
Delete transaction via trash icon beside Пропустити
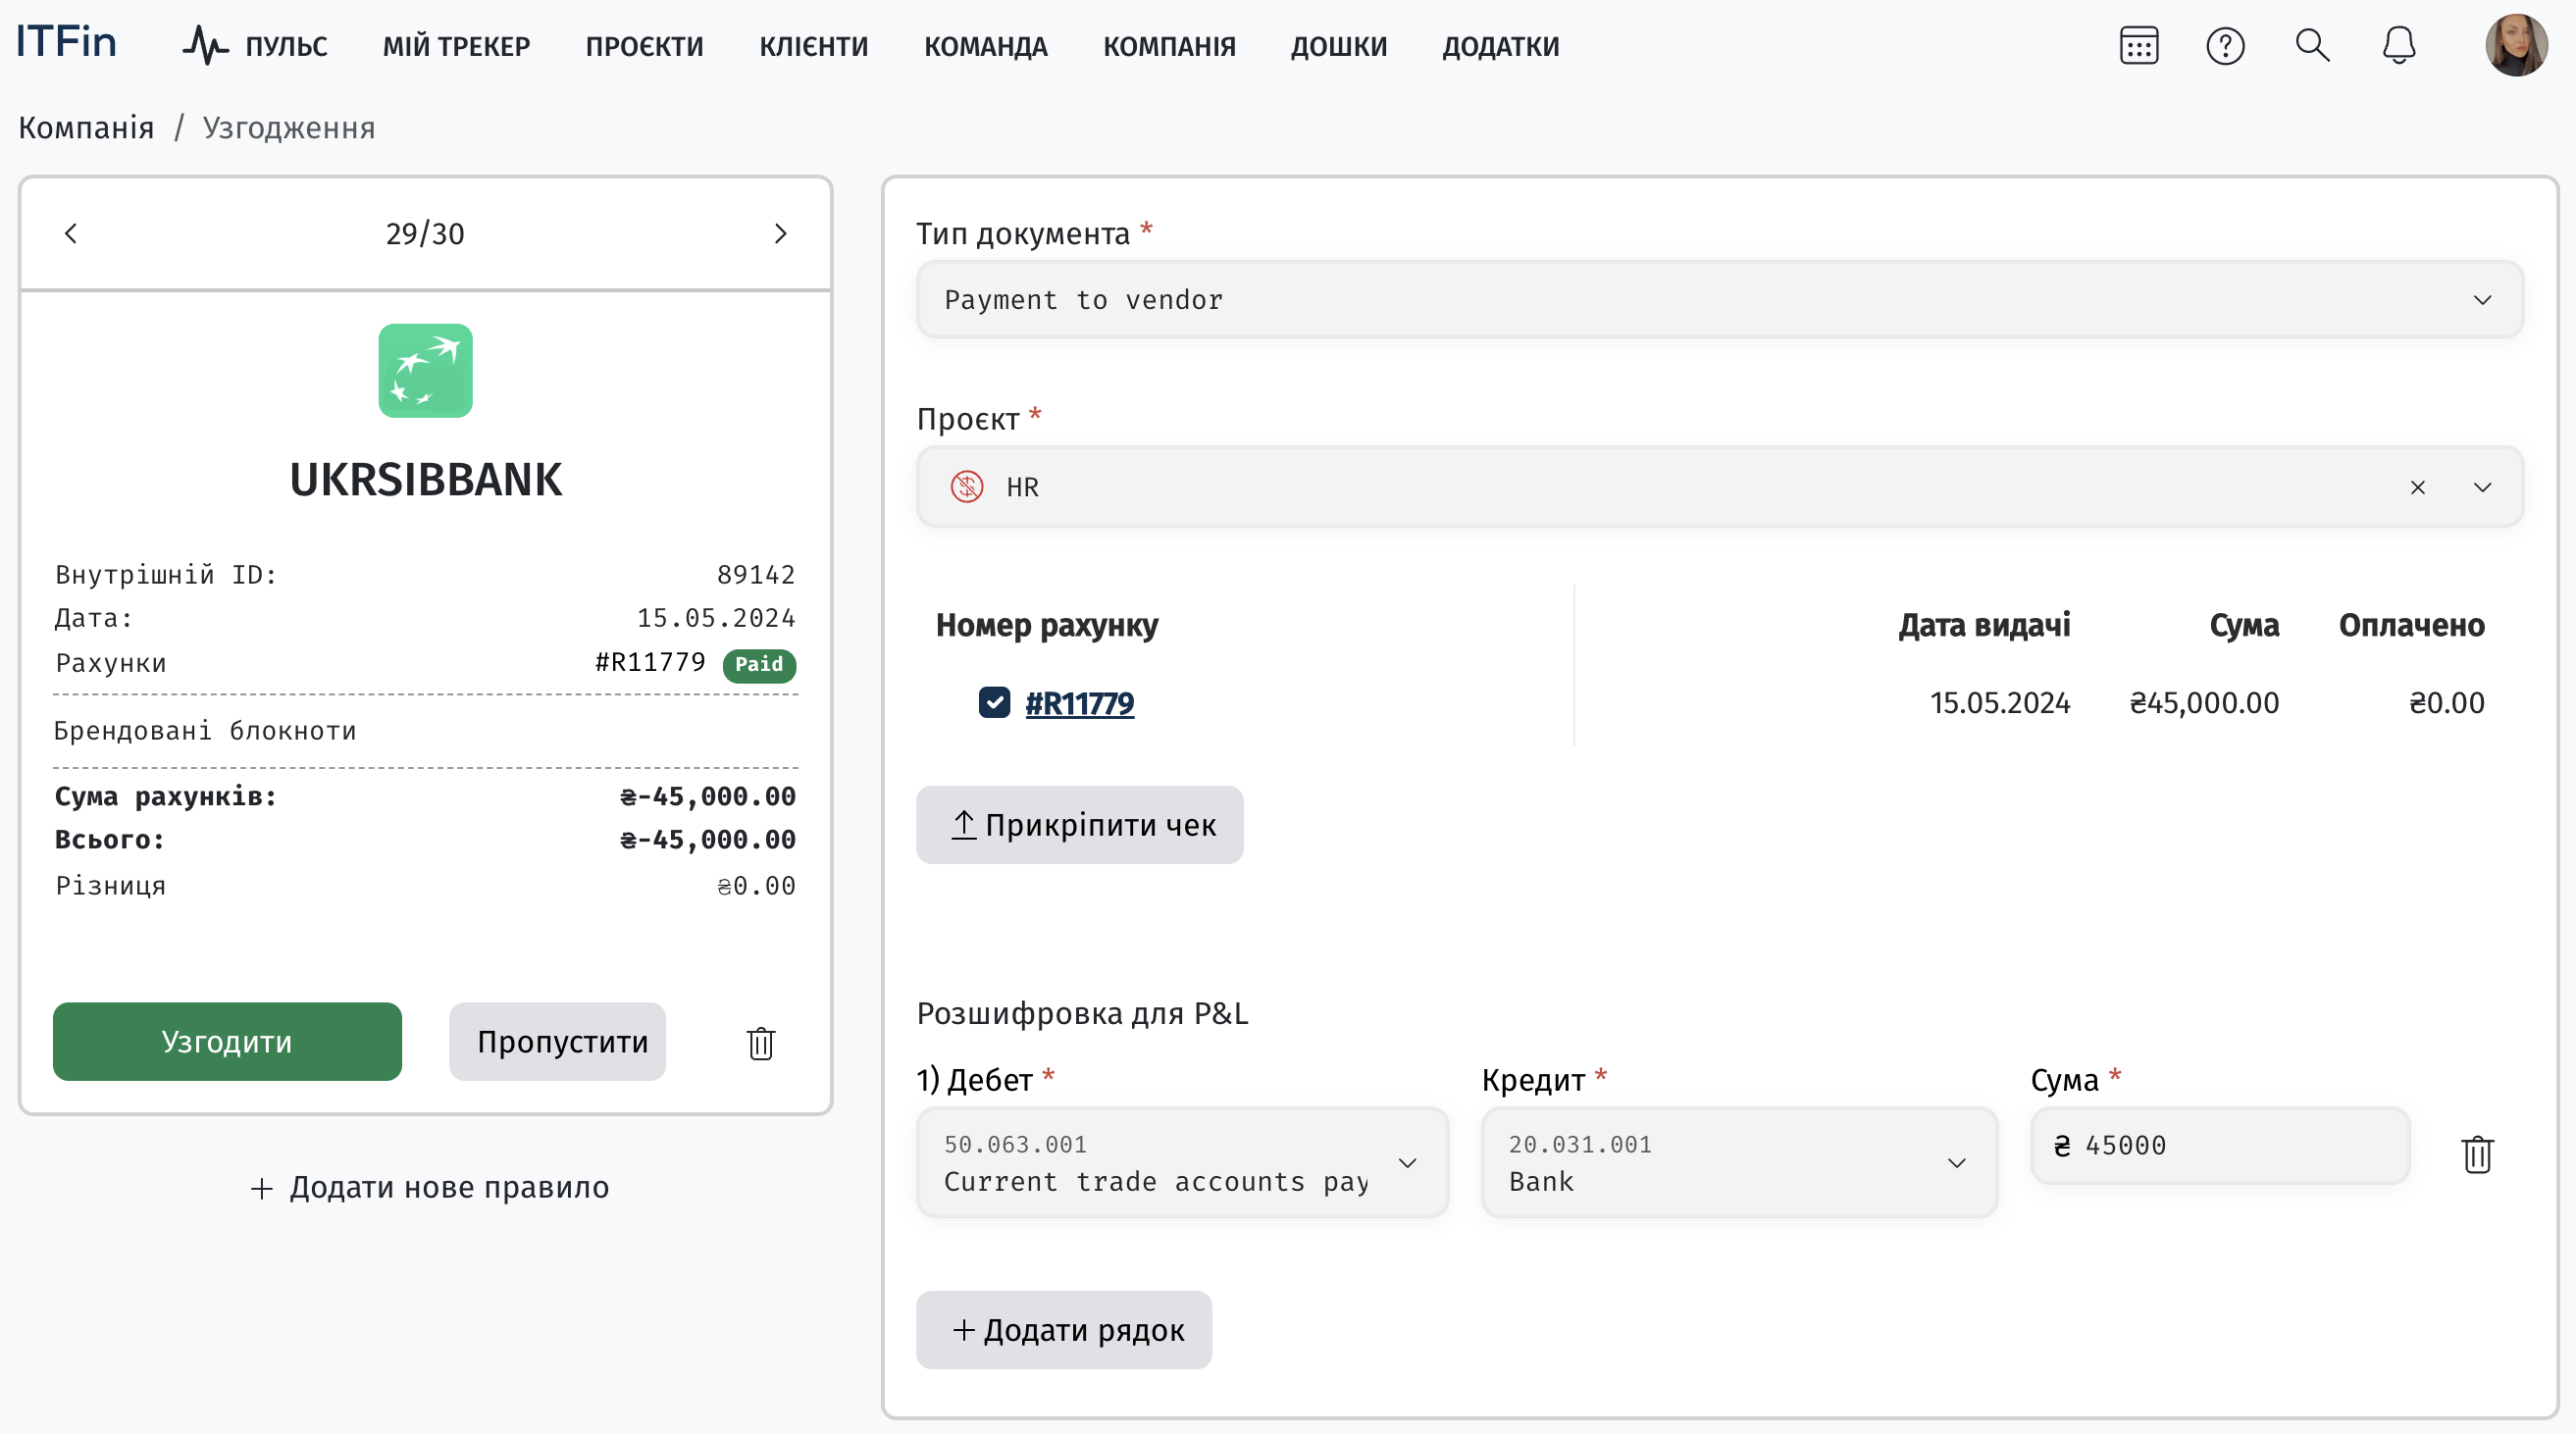pyautogui.click(x=761, y=1043)
